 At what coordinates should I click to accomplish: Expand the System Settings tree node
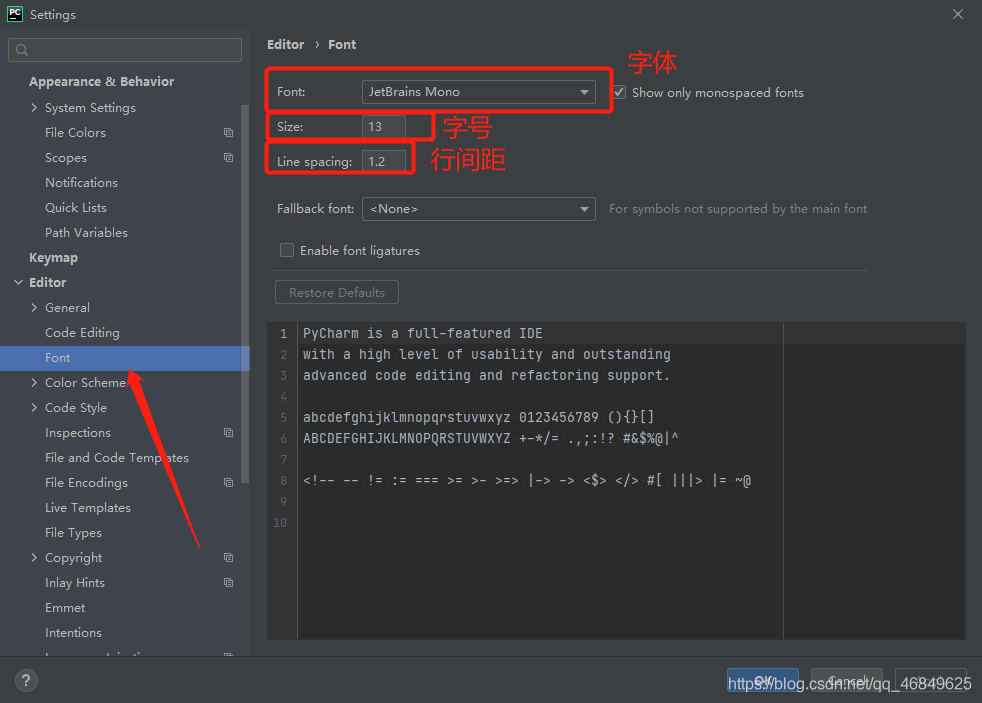coord(34,108)
